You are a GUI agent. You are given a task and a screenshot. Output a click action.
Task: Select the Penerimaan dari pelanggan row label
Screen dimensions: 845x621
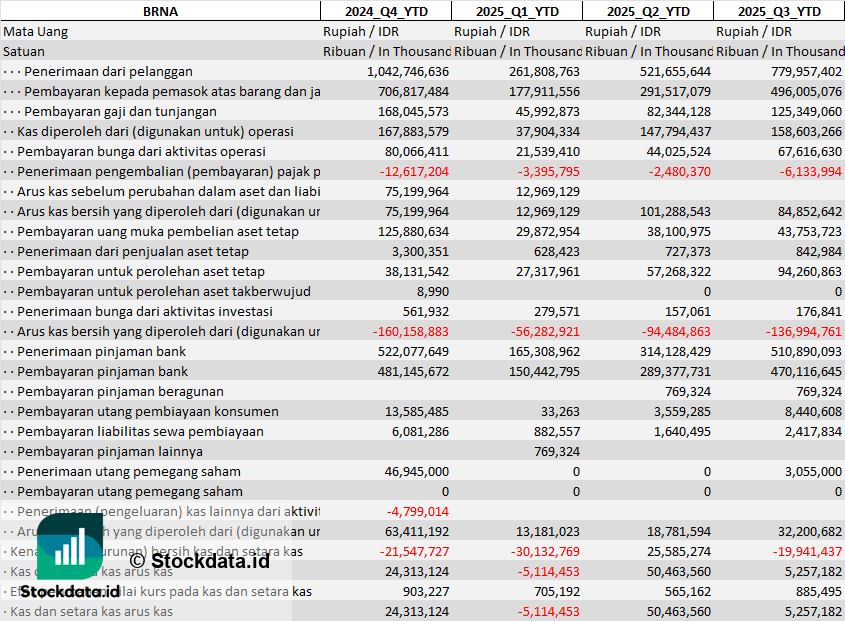tap(108, 71)
